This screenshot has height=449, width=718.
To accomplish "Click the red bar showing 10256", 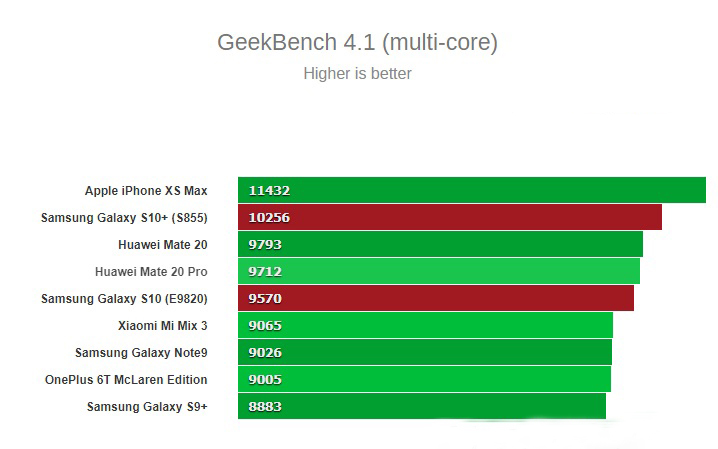I will (x=449, y=217).
